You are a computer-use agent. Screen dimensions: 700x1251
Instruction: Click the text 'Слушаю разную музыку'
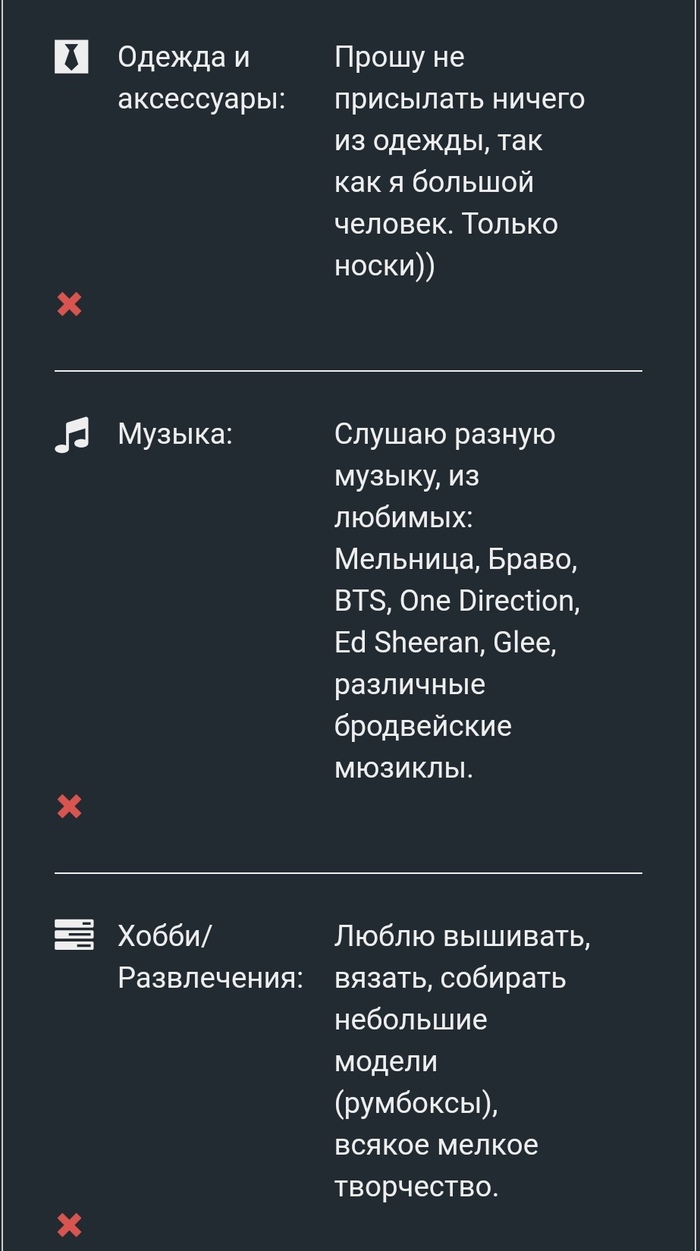(x=444, y=455)
